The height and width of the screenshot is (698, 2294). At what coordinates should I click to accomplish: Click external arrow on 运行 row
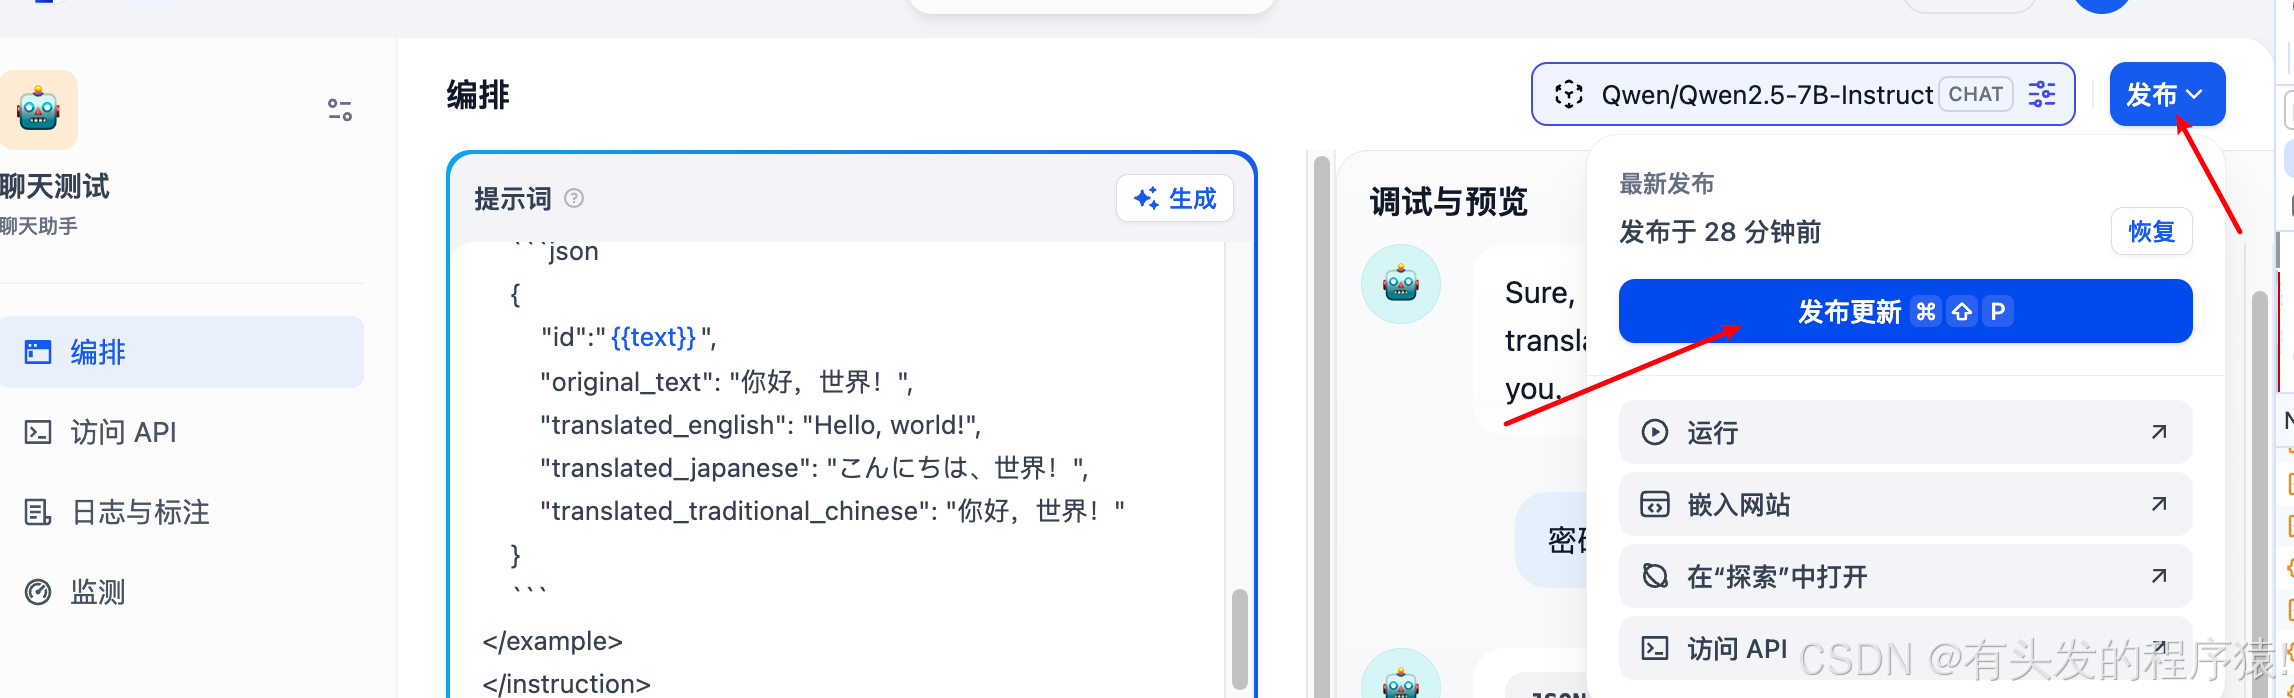(x=2159, y=432)
